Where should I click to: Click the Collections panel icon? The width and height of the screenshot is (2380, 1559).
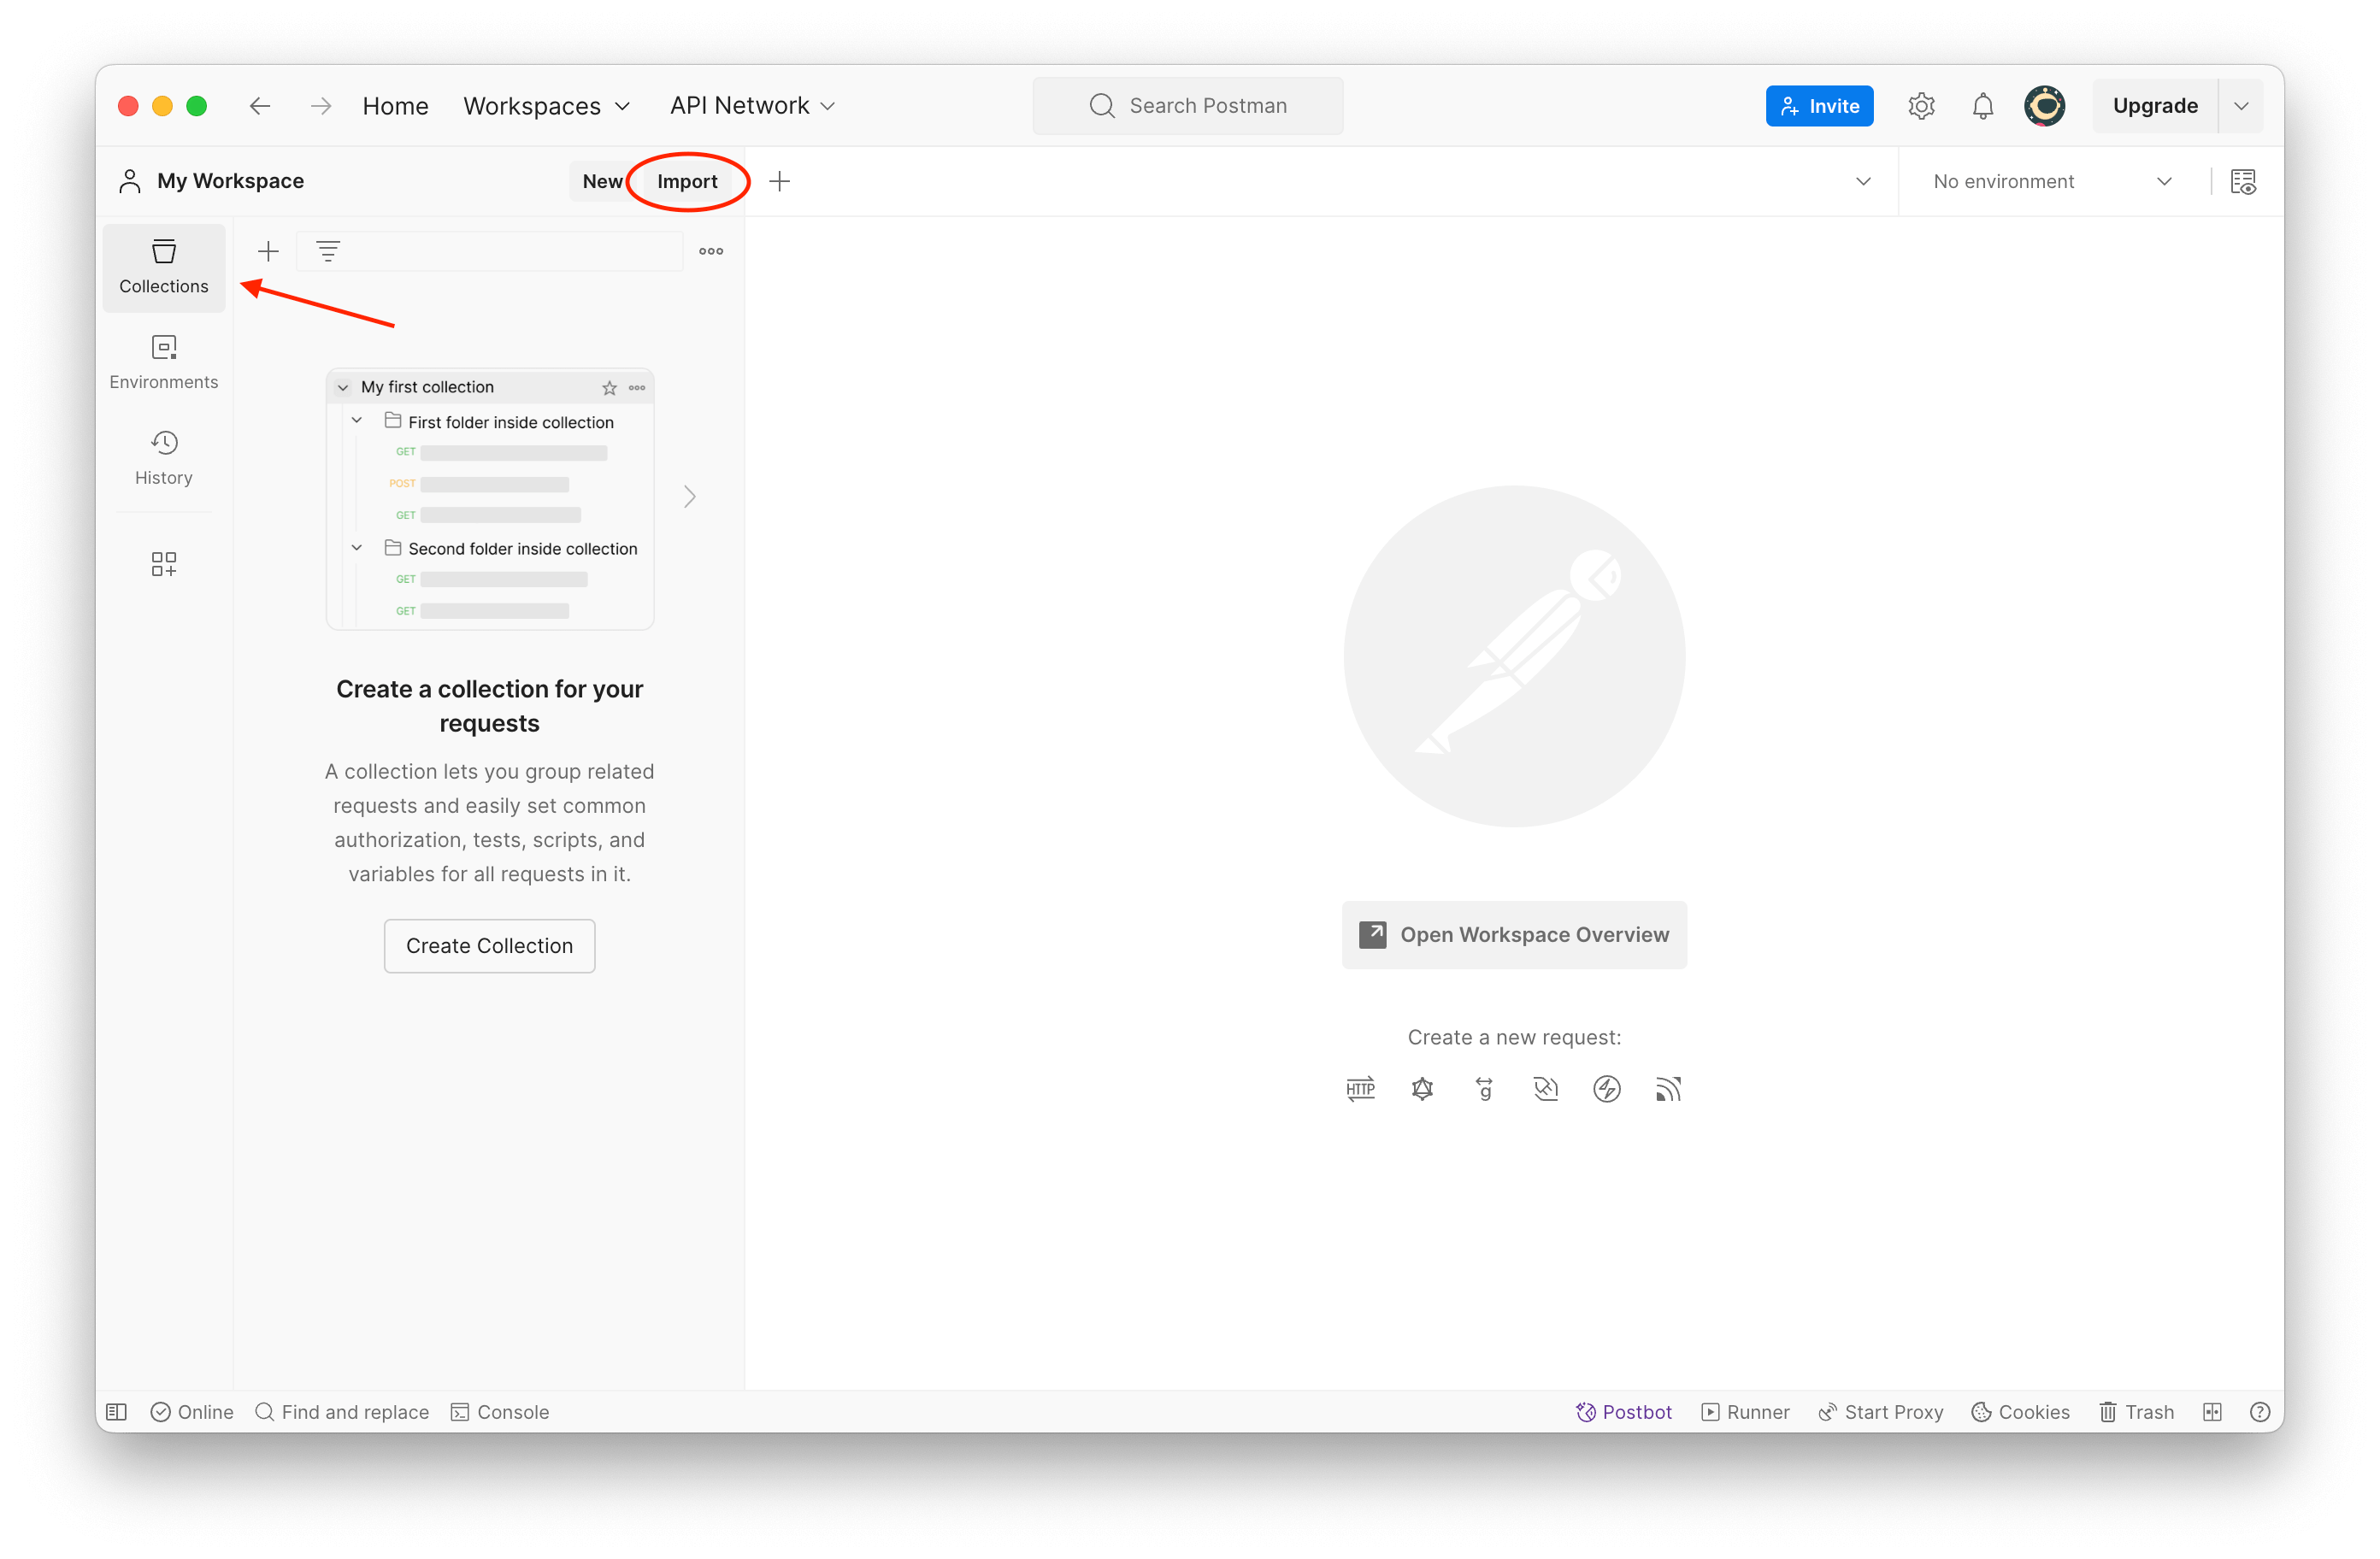tap(163, 266)
